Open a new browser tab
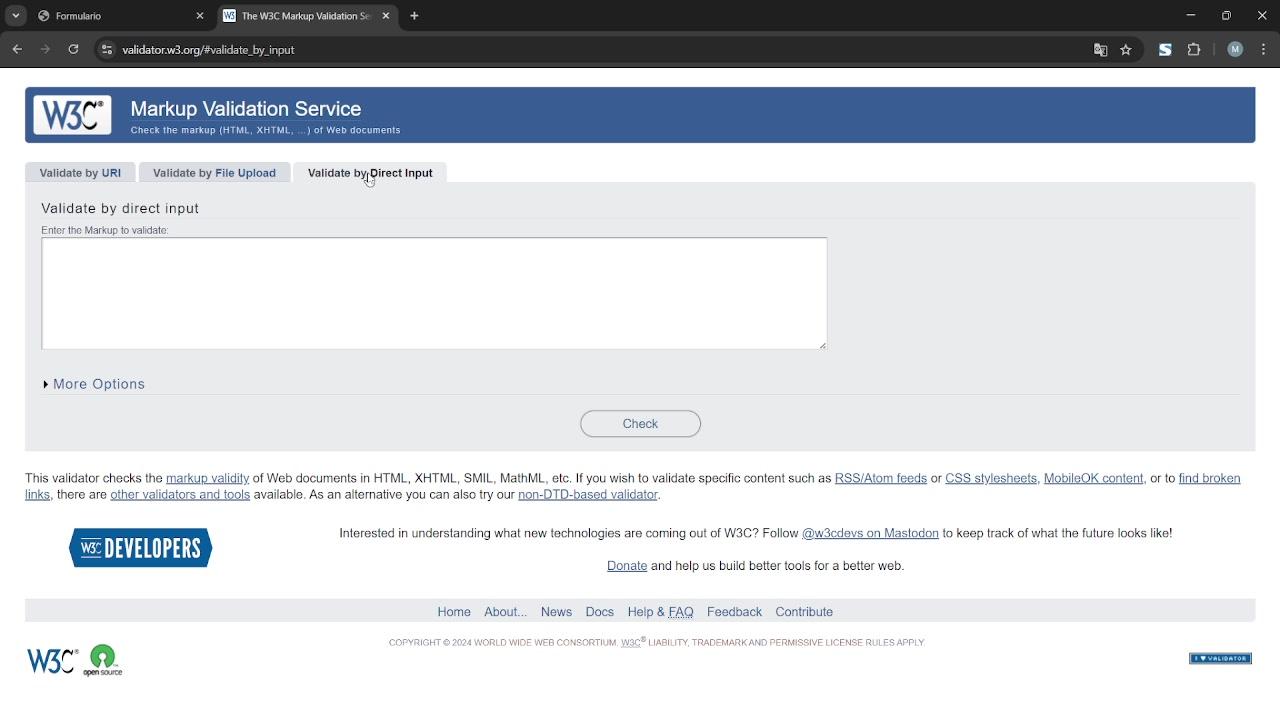Screen dimensions: 1280x720 (x=414, y=16)
